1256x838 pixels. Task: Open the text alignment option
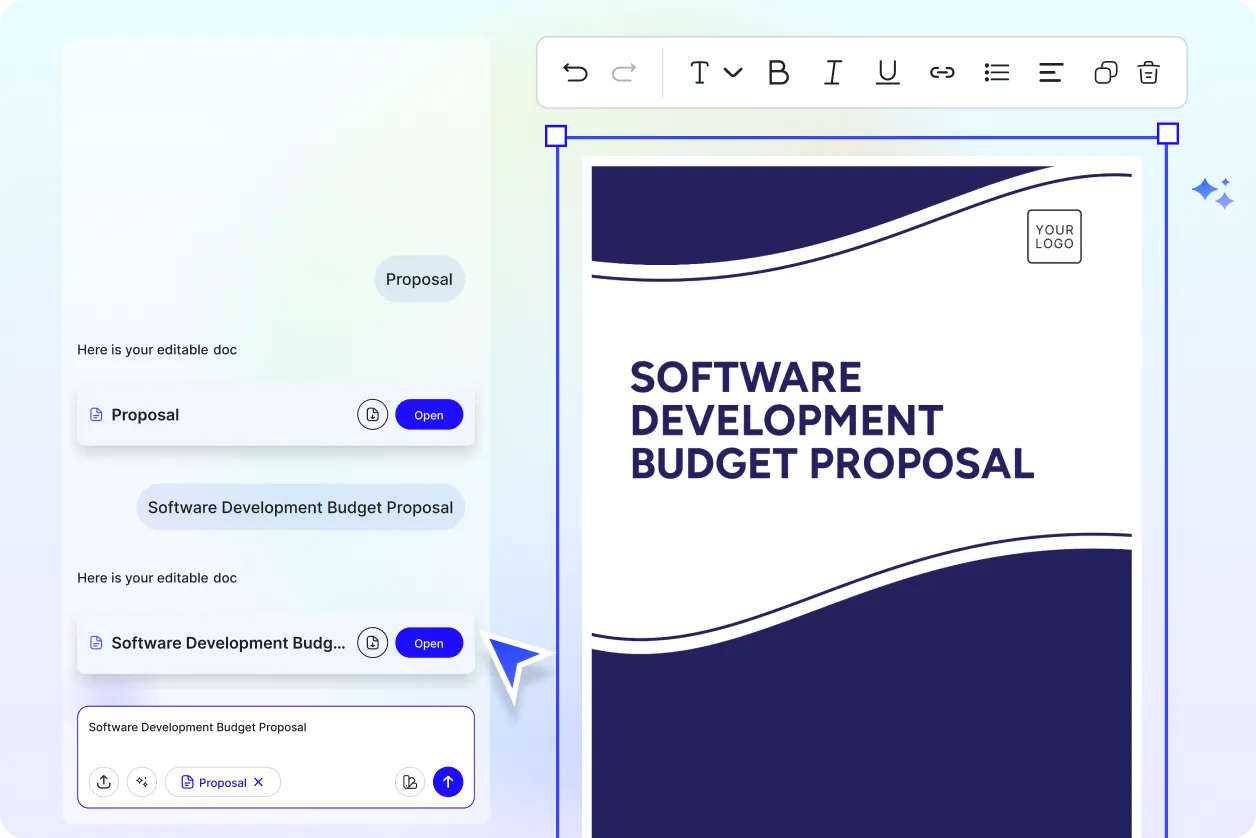pyautogui.click(x=1051, y=72)
